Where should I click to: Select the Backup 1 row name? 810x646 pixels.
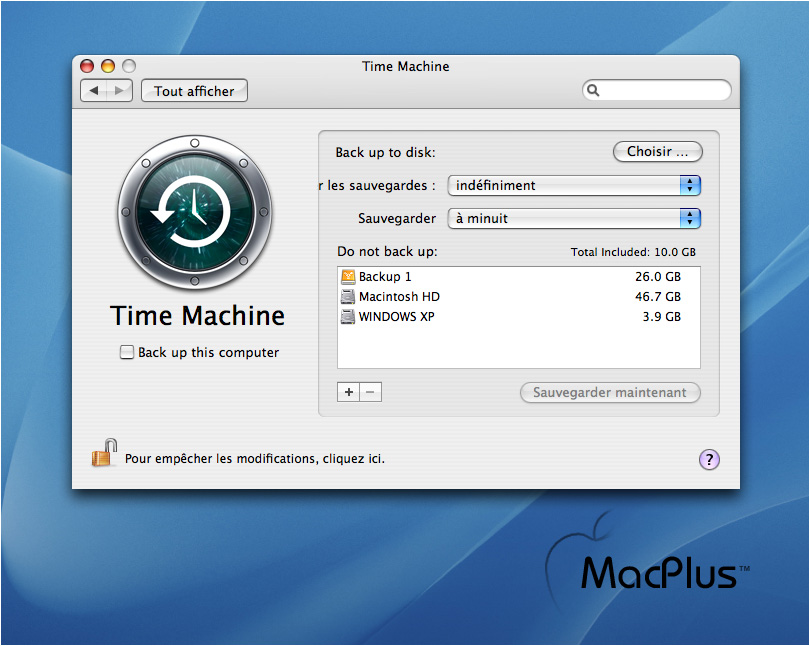pyautogui.click(x=385, y=277)
